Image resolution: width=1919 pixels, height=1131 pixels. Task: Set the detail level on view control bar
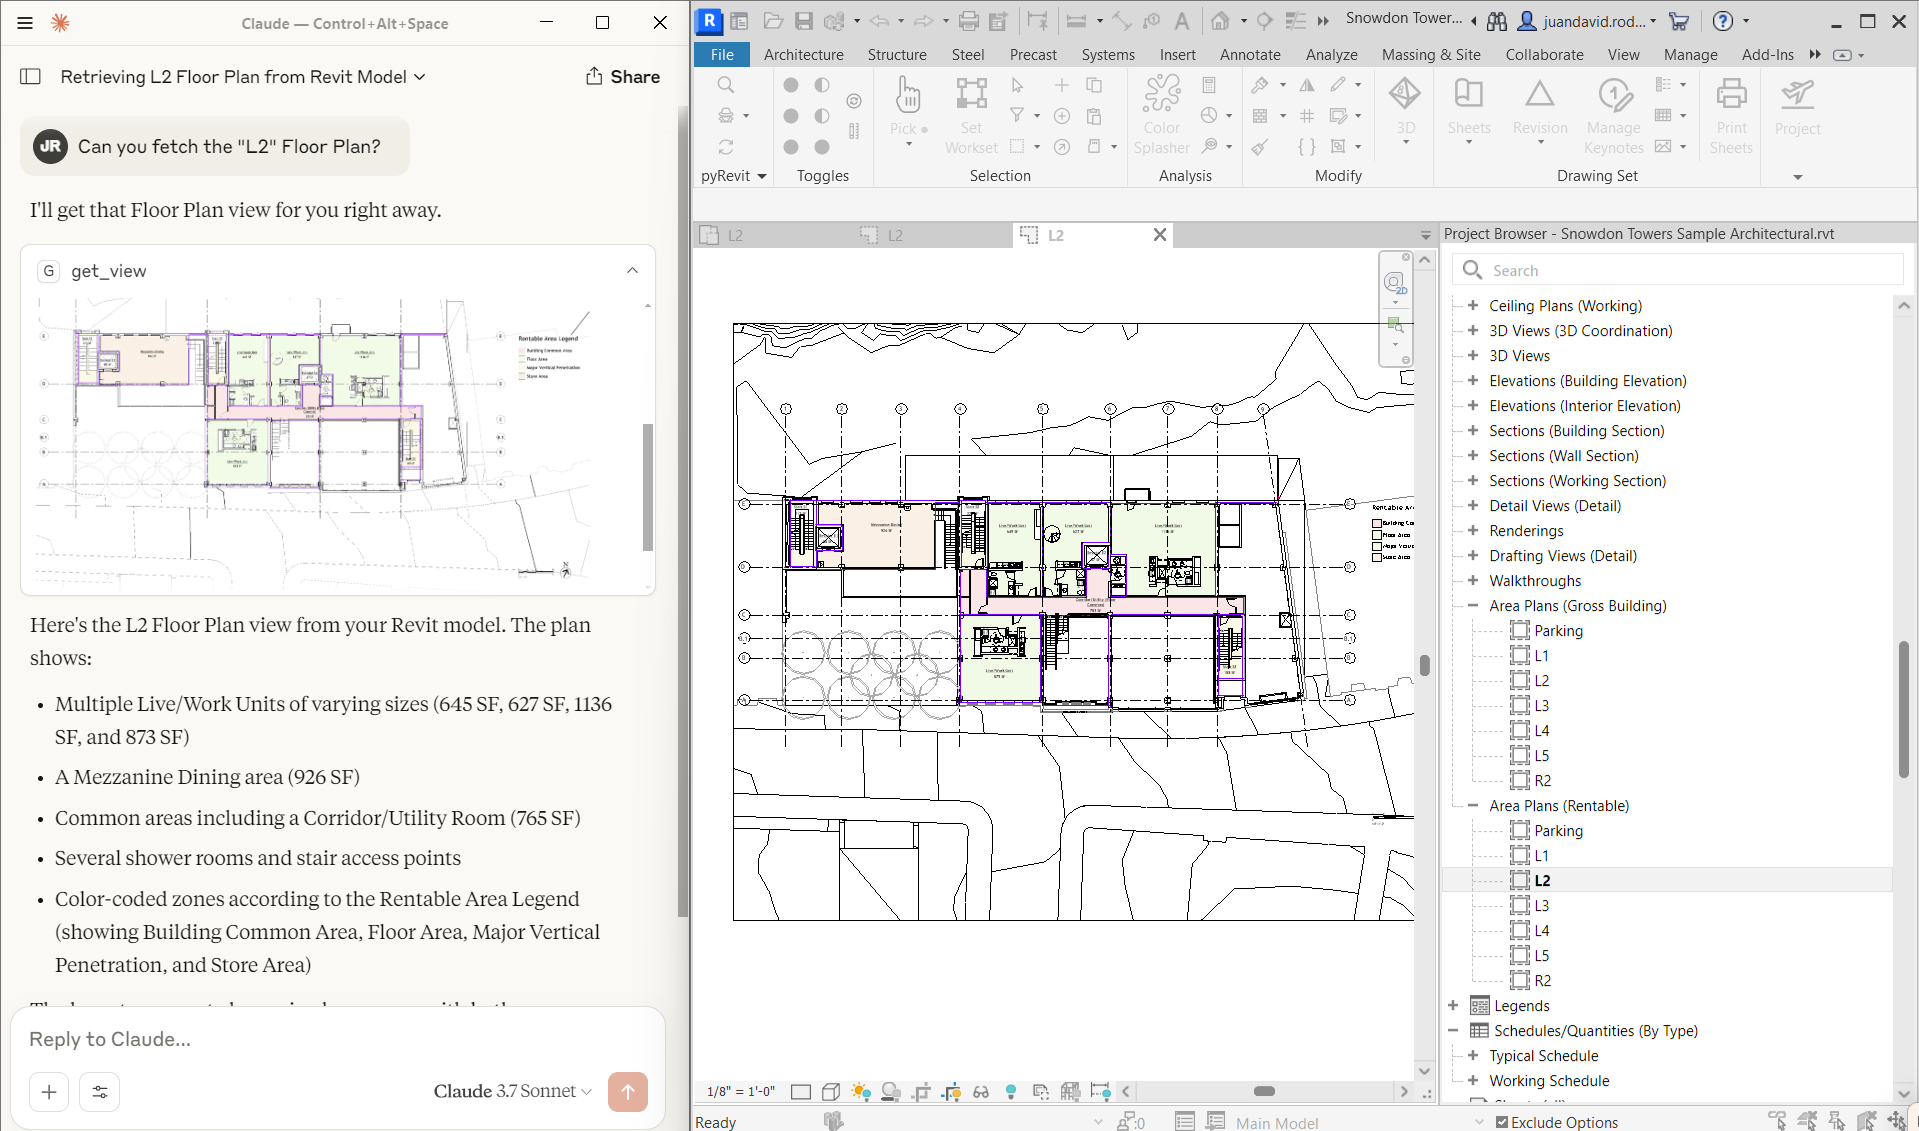800,1091
